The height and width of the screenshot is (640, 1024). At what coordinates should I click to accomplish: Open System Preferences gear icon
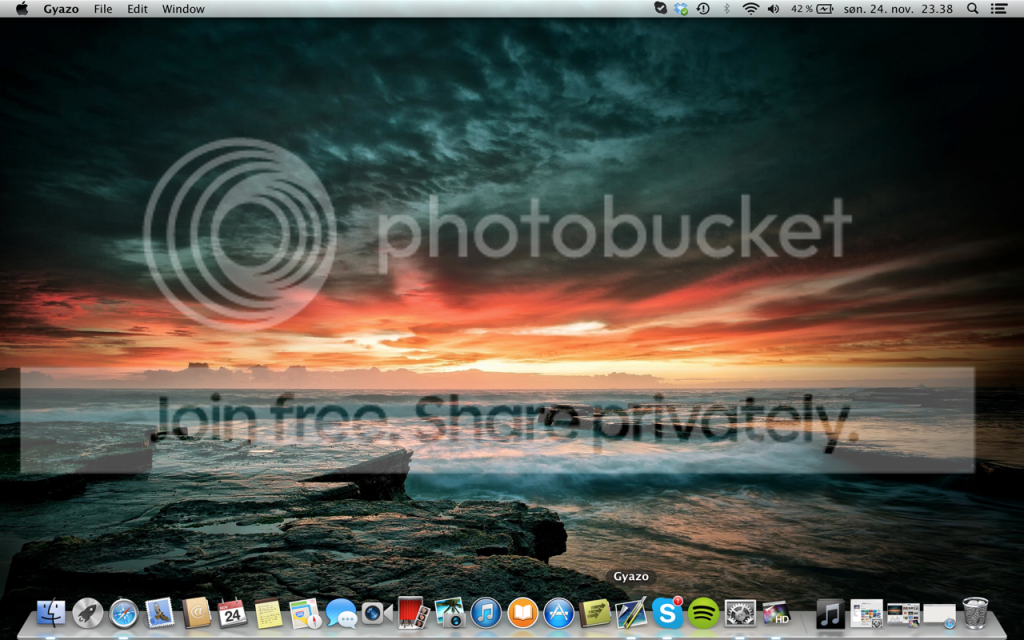740,613
